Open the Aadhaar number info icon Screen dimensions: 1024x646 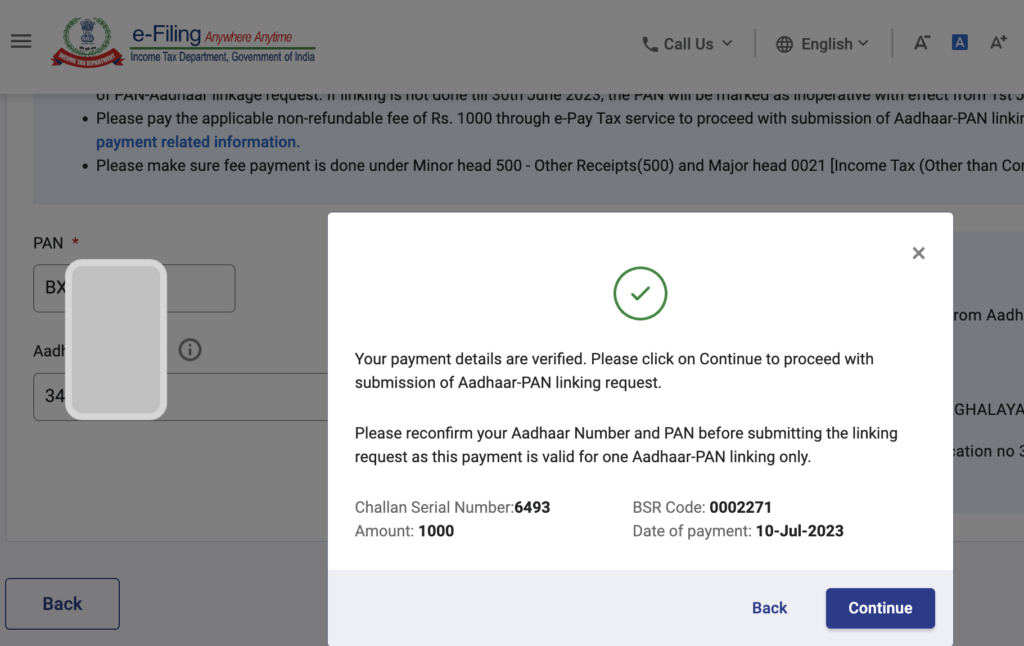point(190,350)
